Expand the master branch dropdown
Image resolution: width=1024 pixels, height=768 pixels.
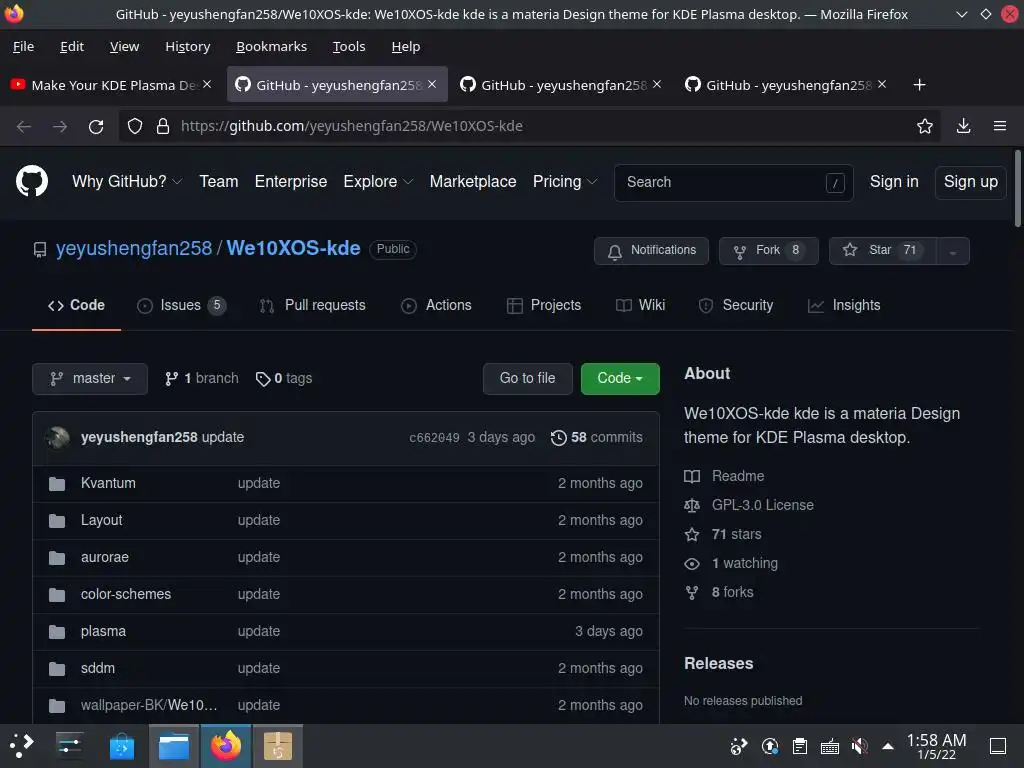(90, 379)
